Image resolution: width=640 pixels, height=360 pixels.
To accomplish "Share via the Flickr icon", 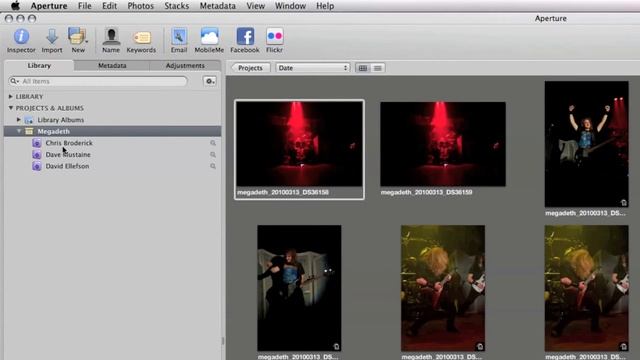I will 274,36.
